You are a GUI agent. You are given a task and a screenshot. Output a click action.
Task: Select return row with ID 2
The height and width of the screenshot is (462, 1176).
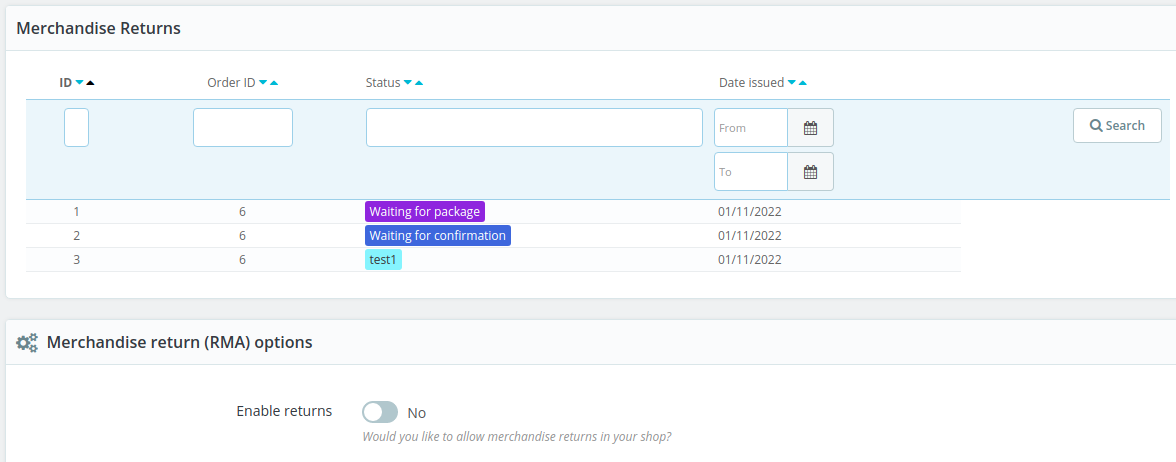click(x=494, y=236)
